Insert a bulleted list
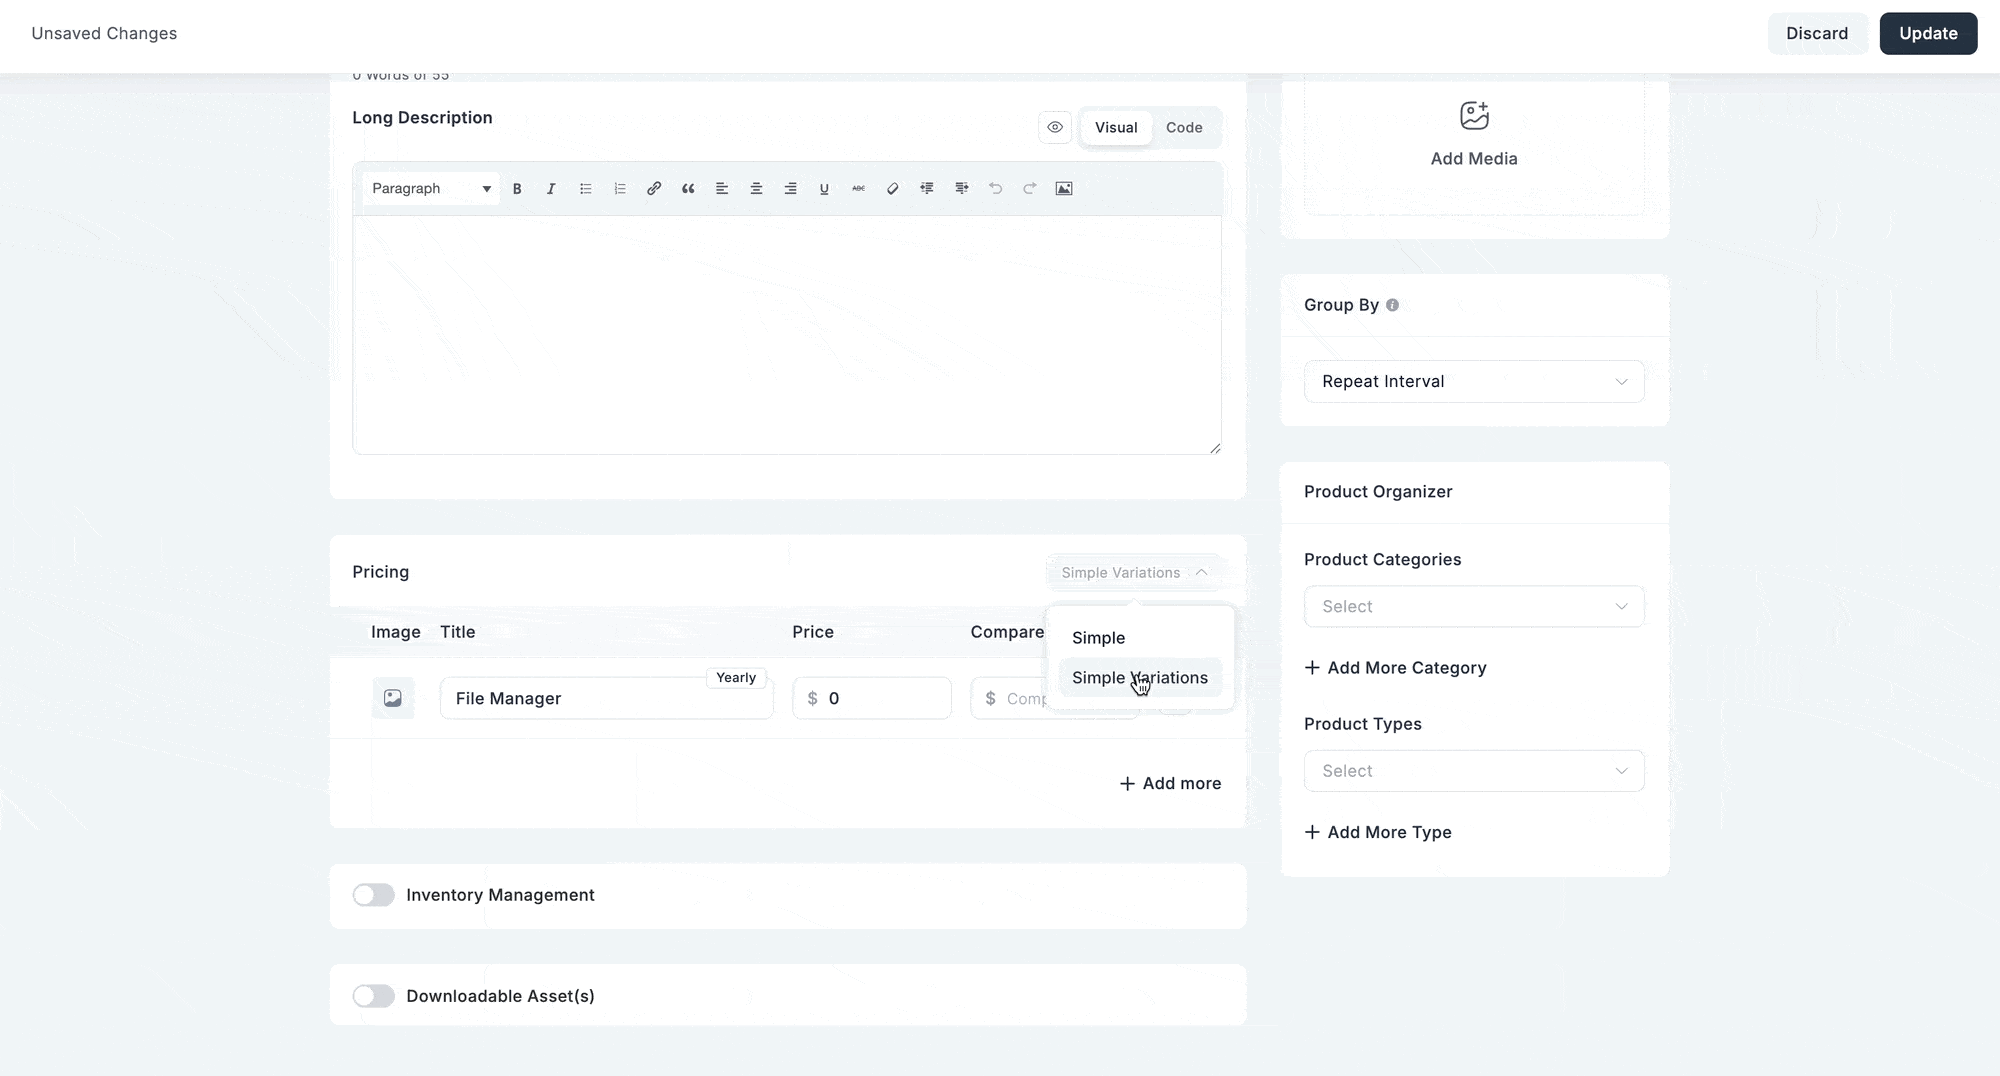Screen dimensions: 2000x1076 point(586,189)
